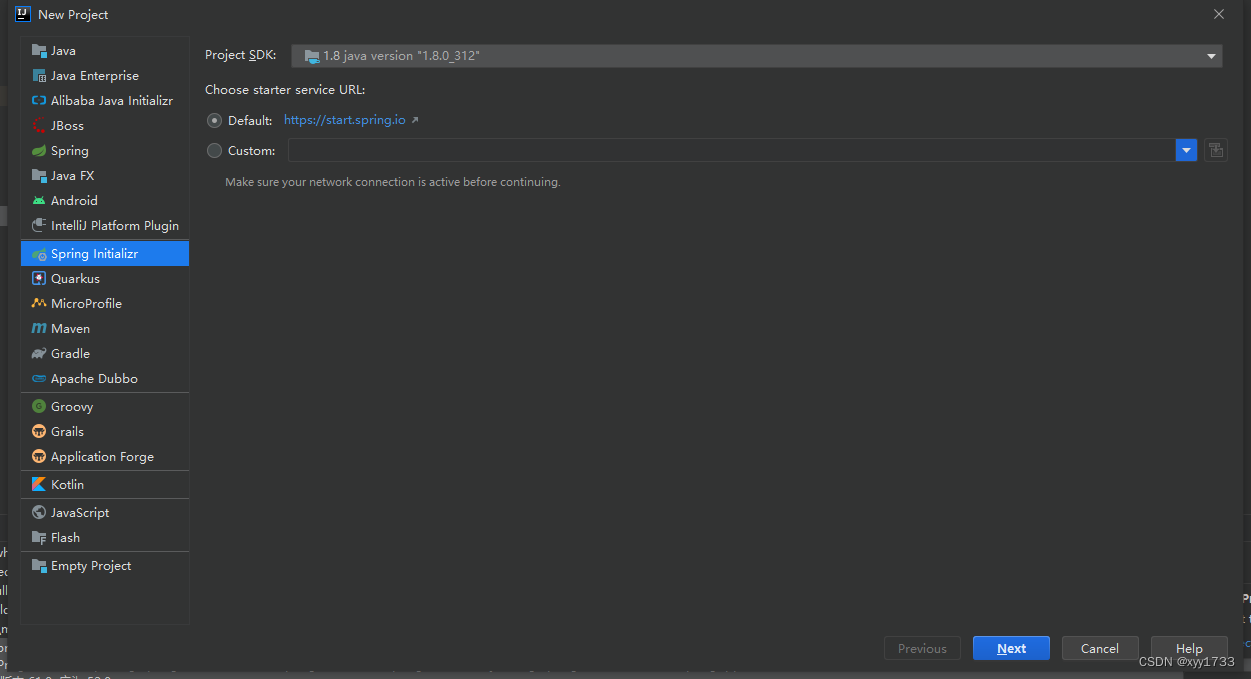Screen dimensions: 1251x679
Task: Click the red JBoss icon
Action: coord(39,126)
